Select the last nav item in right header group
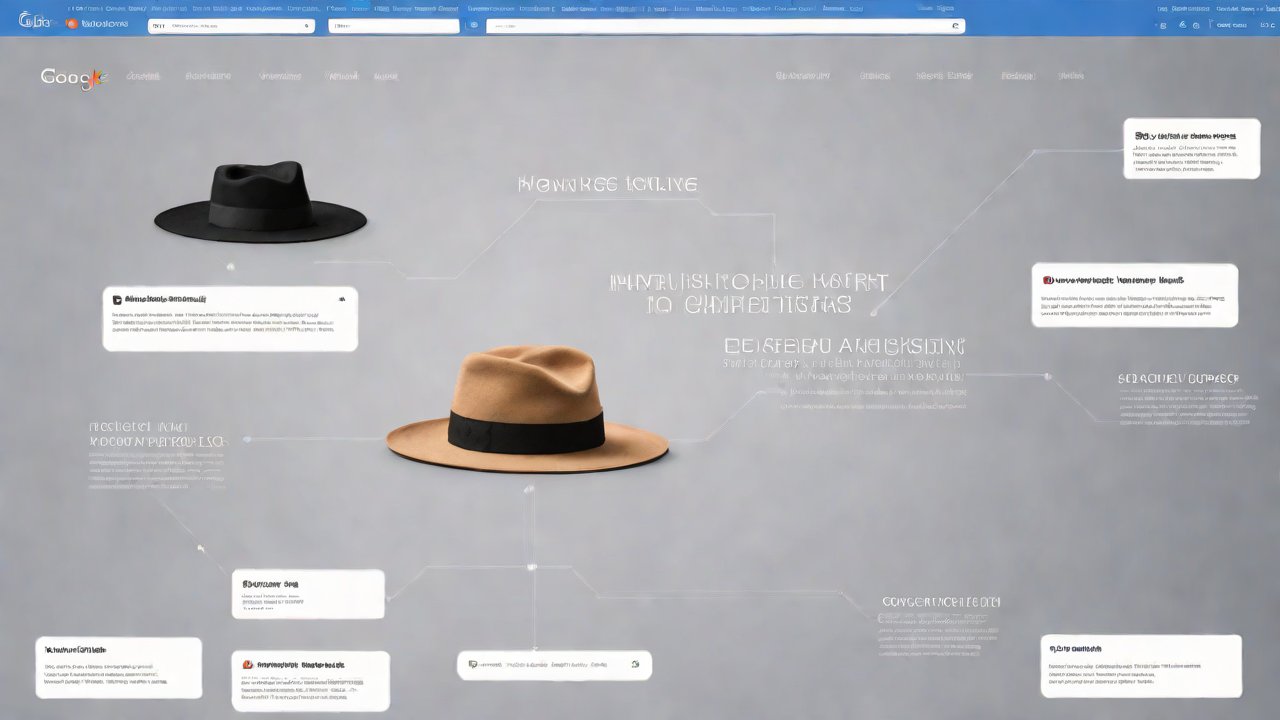Viewport: 1280px width, 720px height. click(x=1071, y=76)
